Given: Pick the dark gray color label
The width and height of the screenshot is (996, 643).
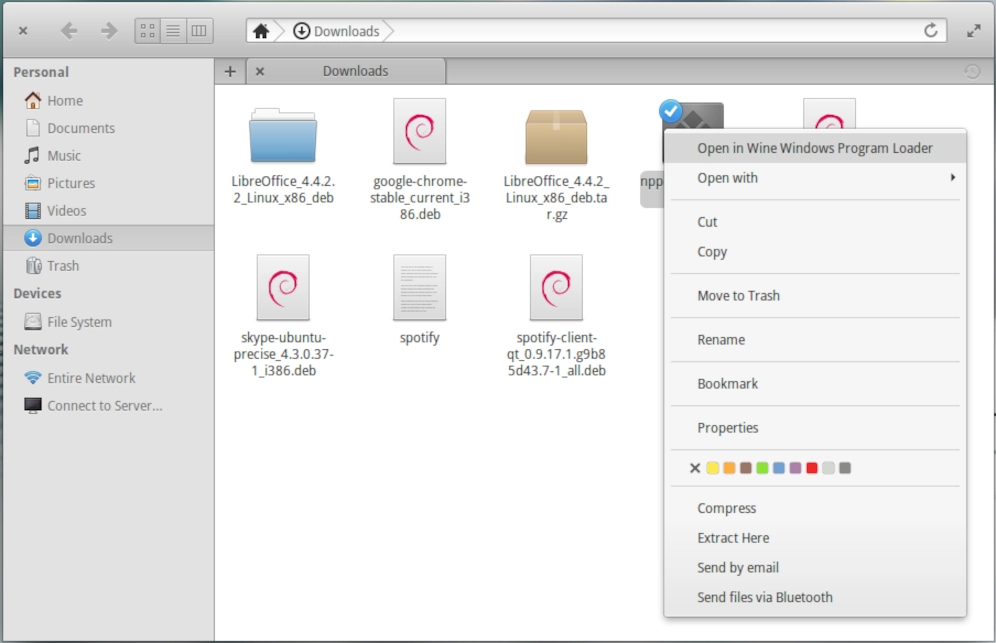Looking at the screenshot, I should coord(845,468).
